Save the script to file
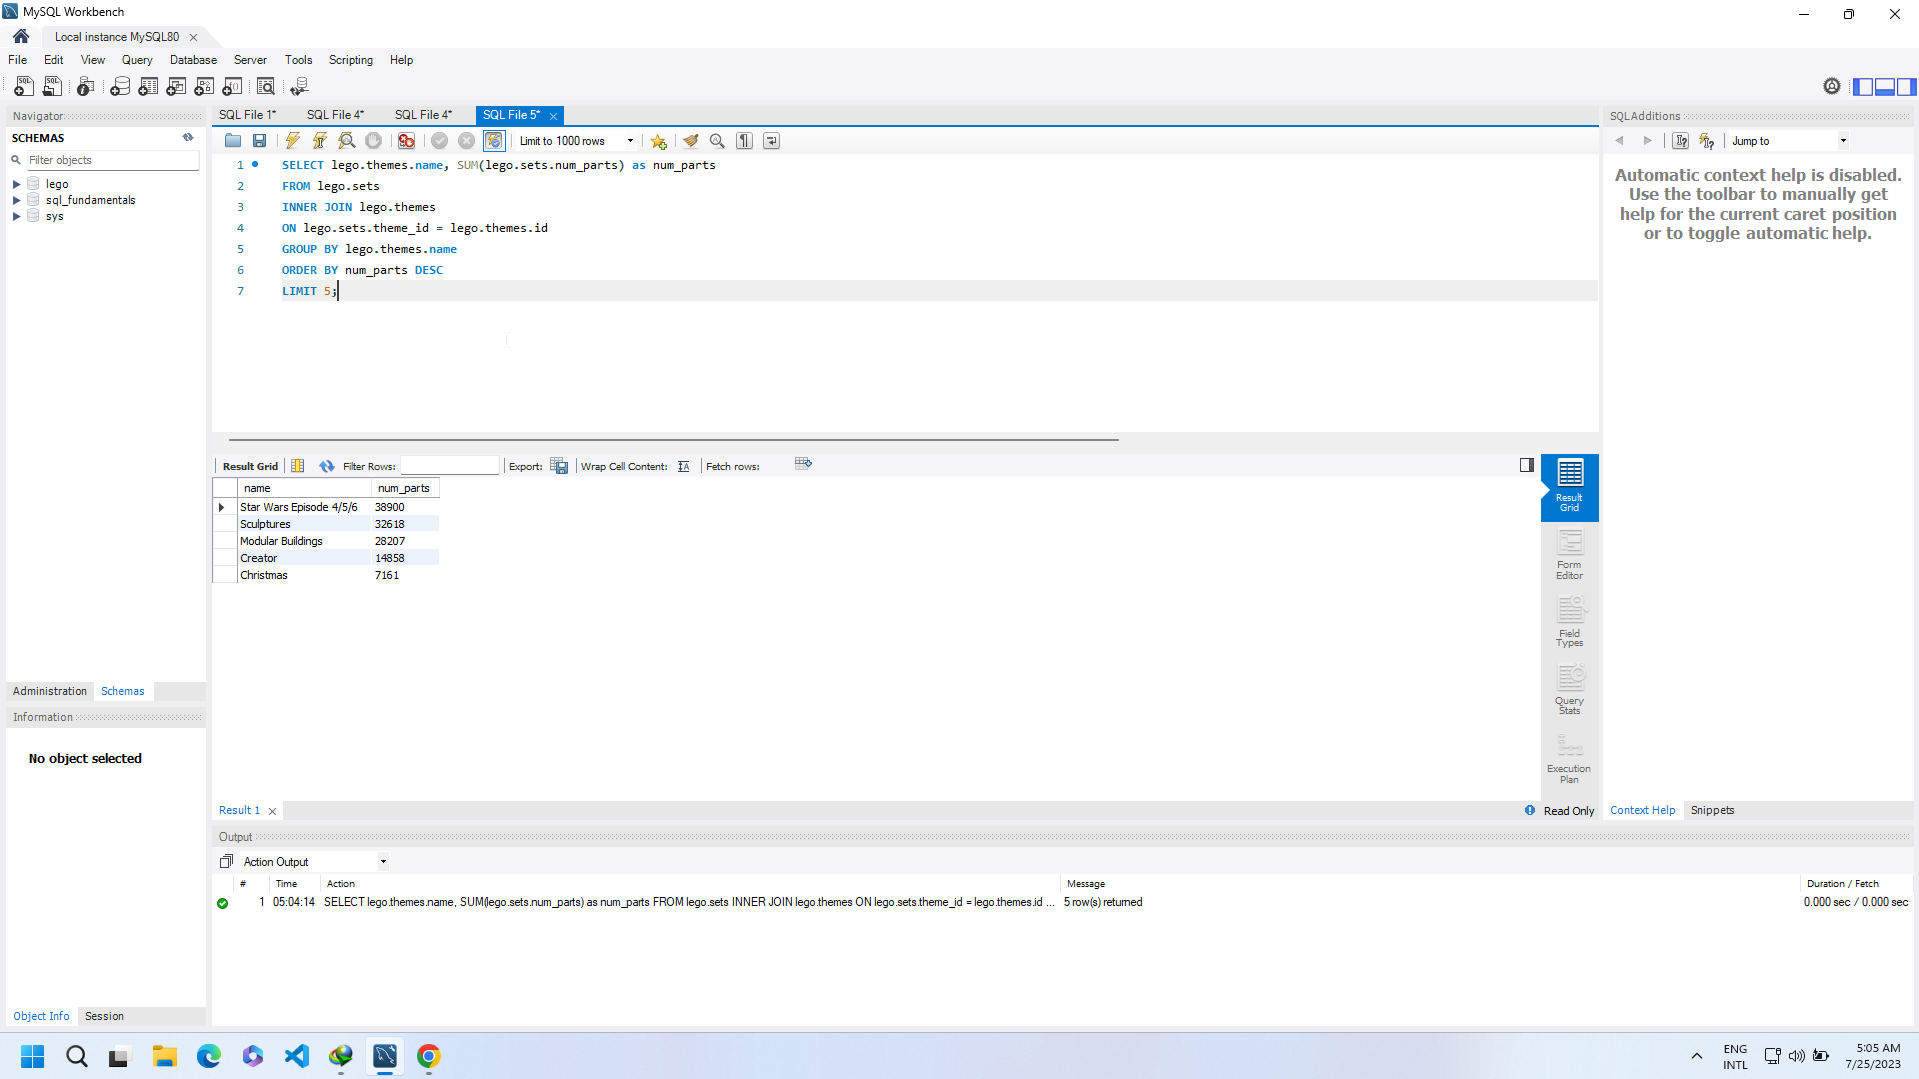This screenshot has width=1919, height=1079. [260, 141]
